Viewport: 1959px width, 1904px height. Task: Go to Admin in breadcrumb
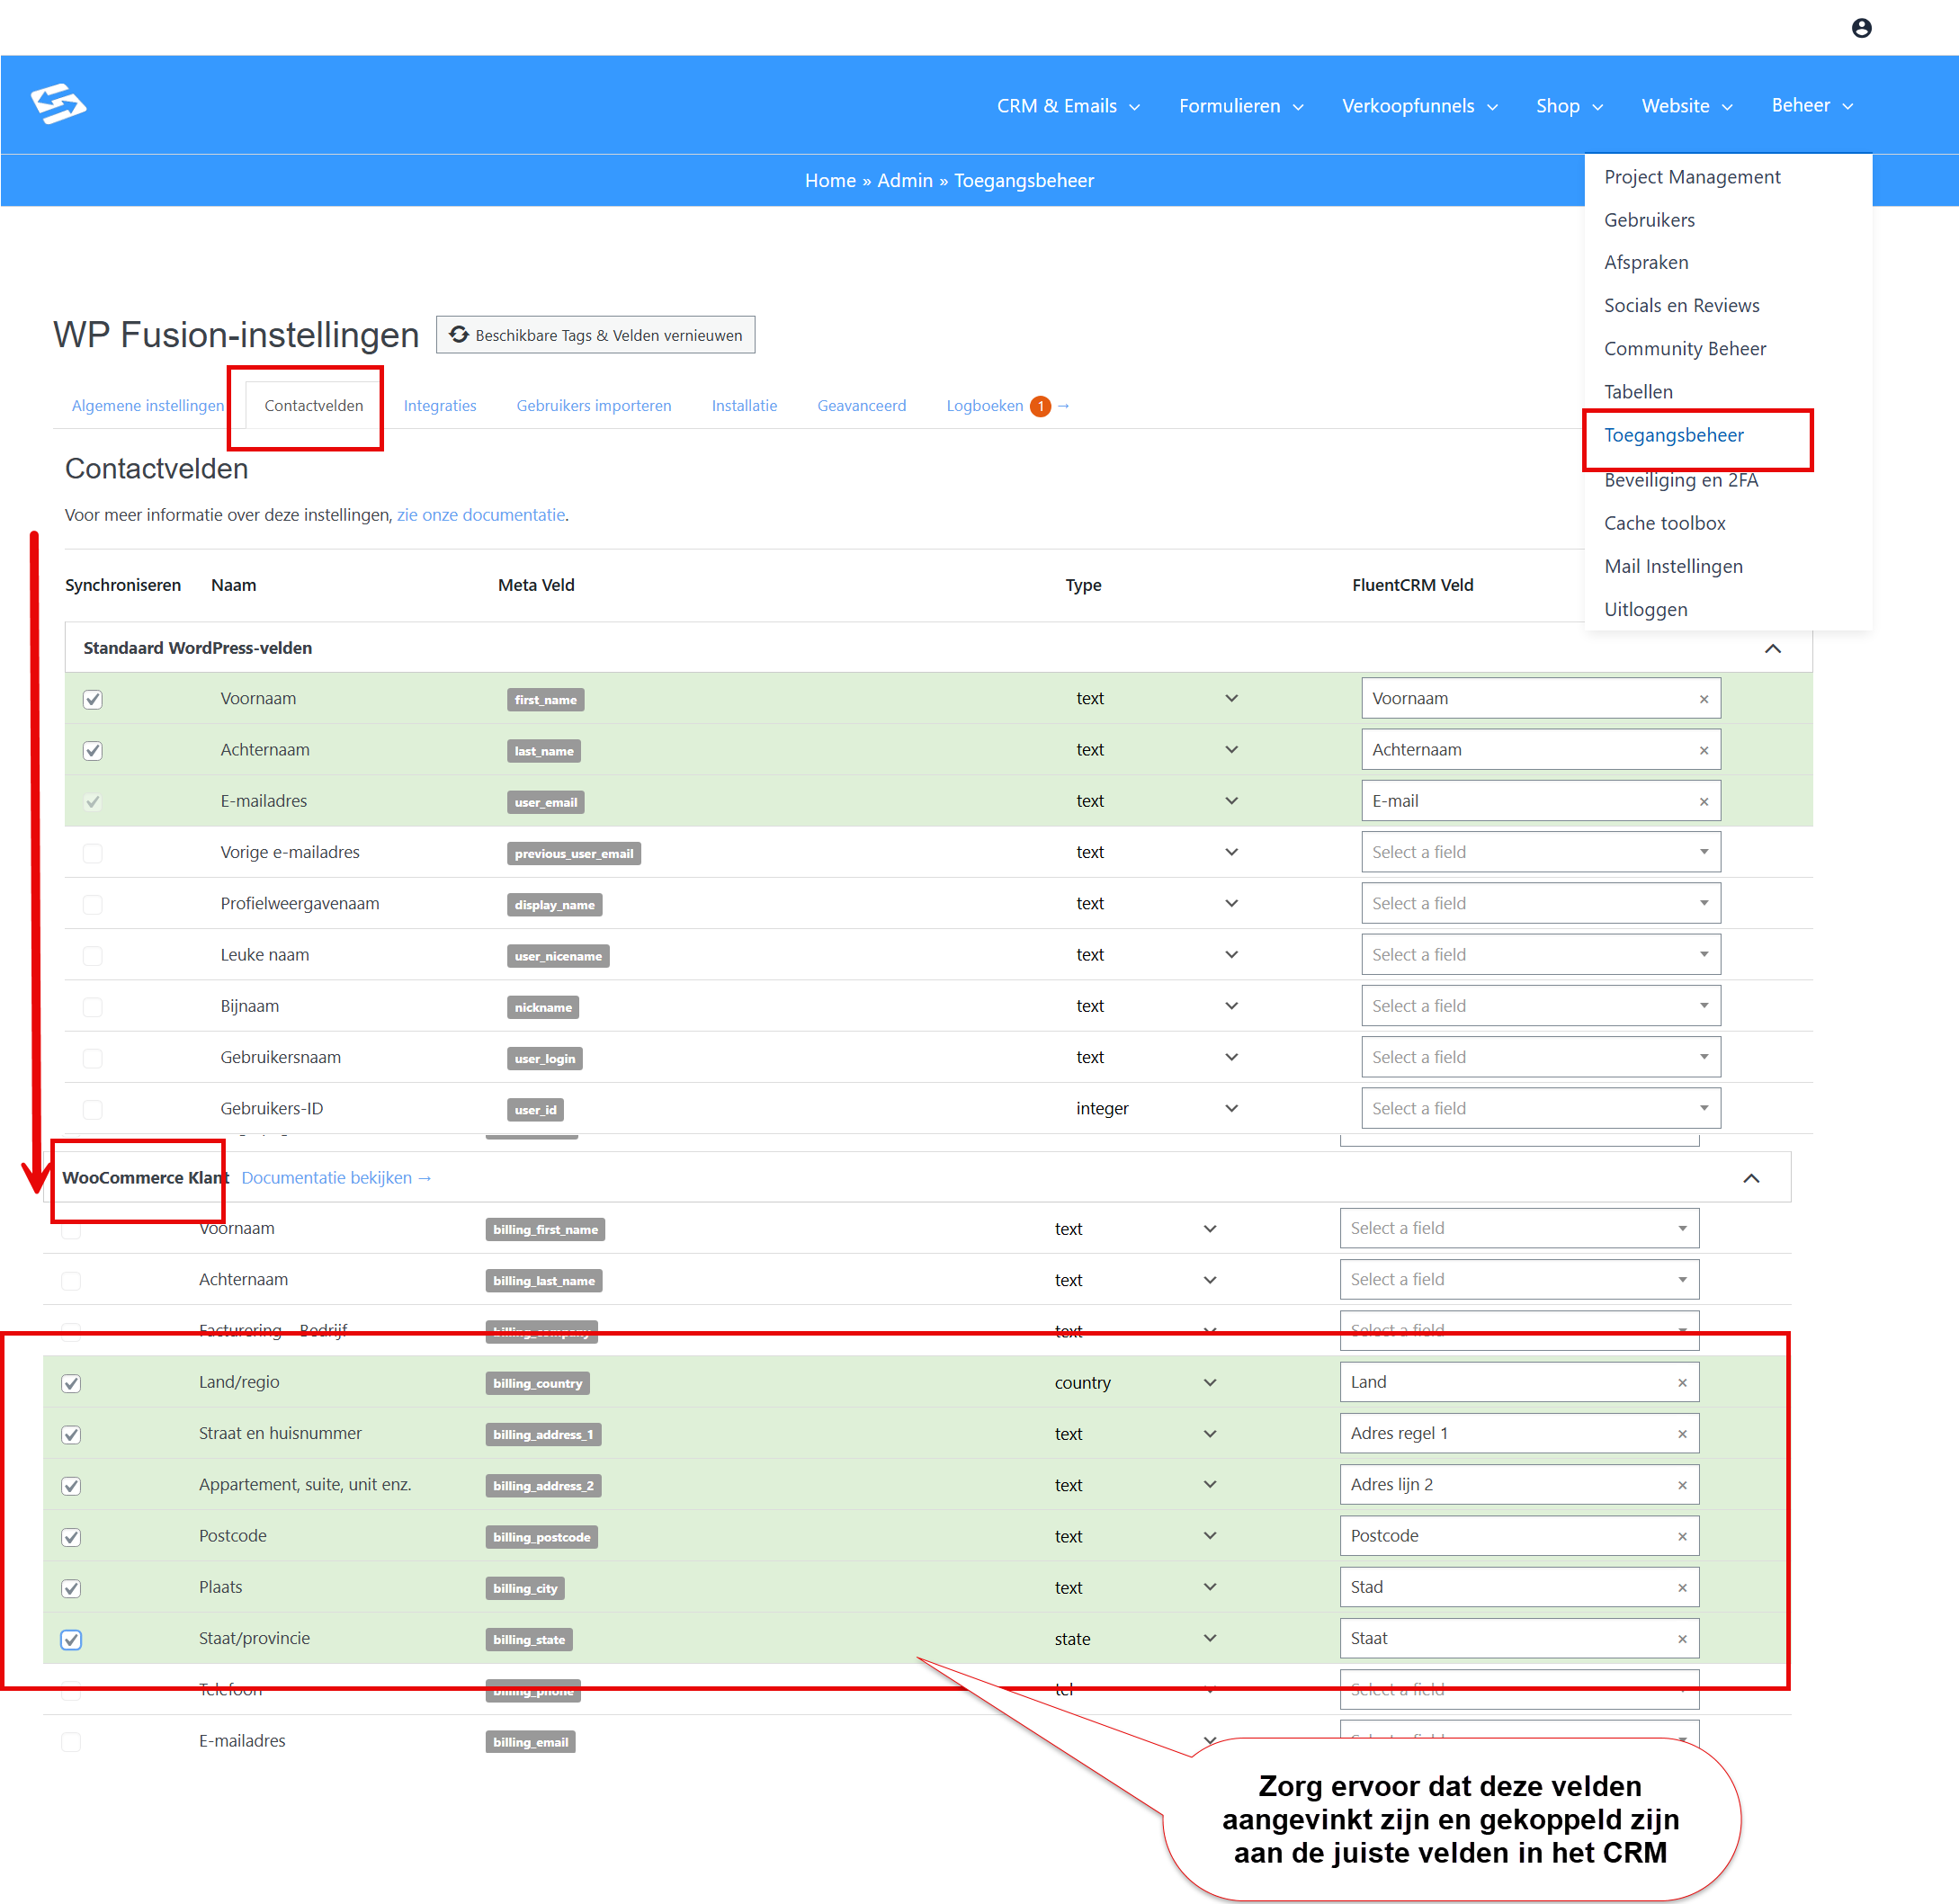(904, 181)
